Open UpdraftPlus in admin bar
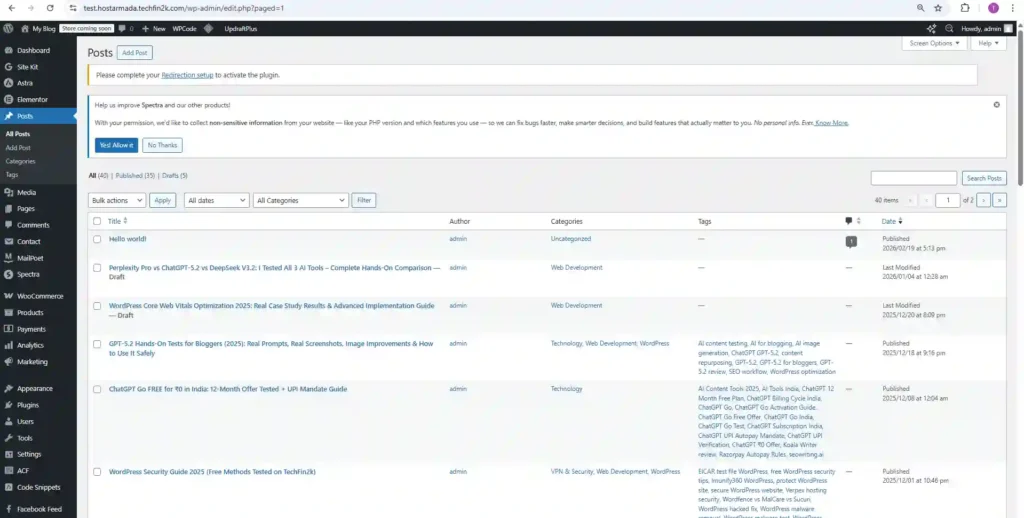This screenshot has width=1024, height=518. click(240, 29)
